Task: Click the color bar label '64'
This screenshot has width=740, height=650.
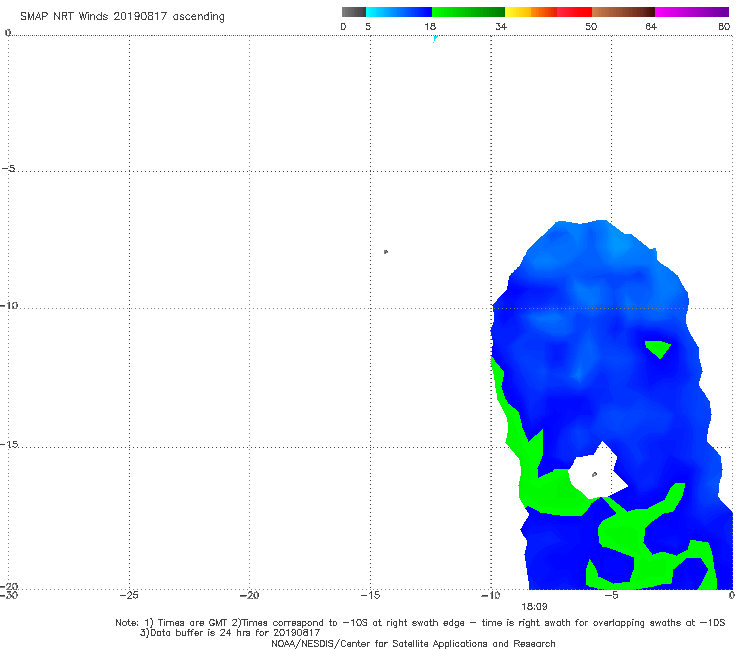Action: (x=651, y=26)
